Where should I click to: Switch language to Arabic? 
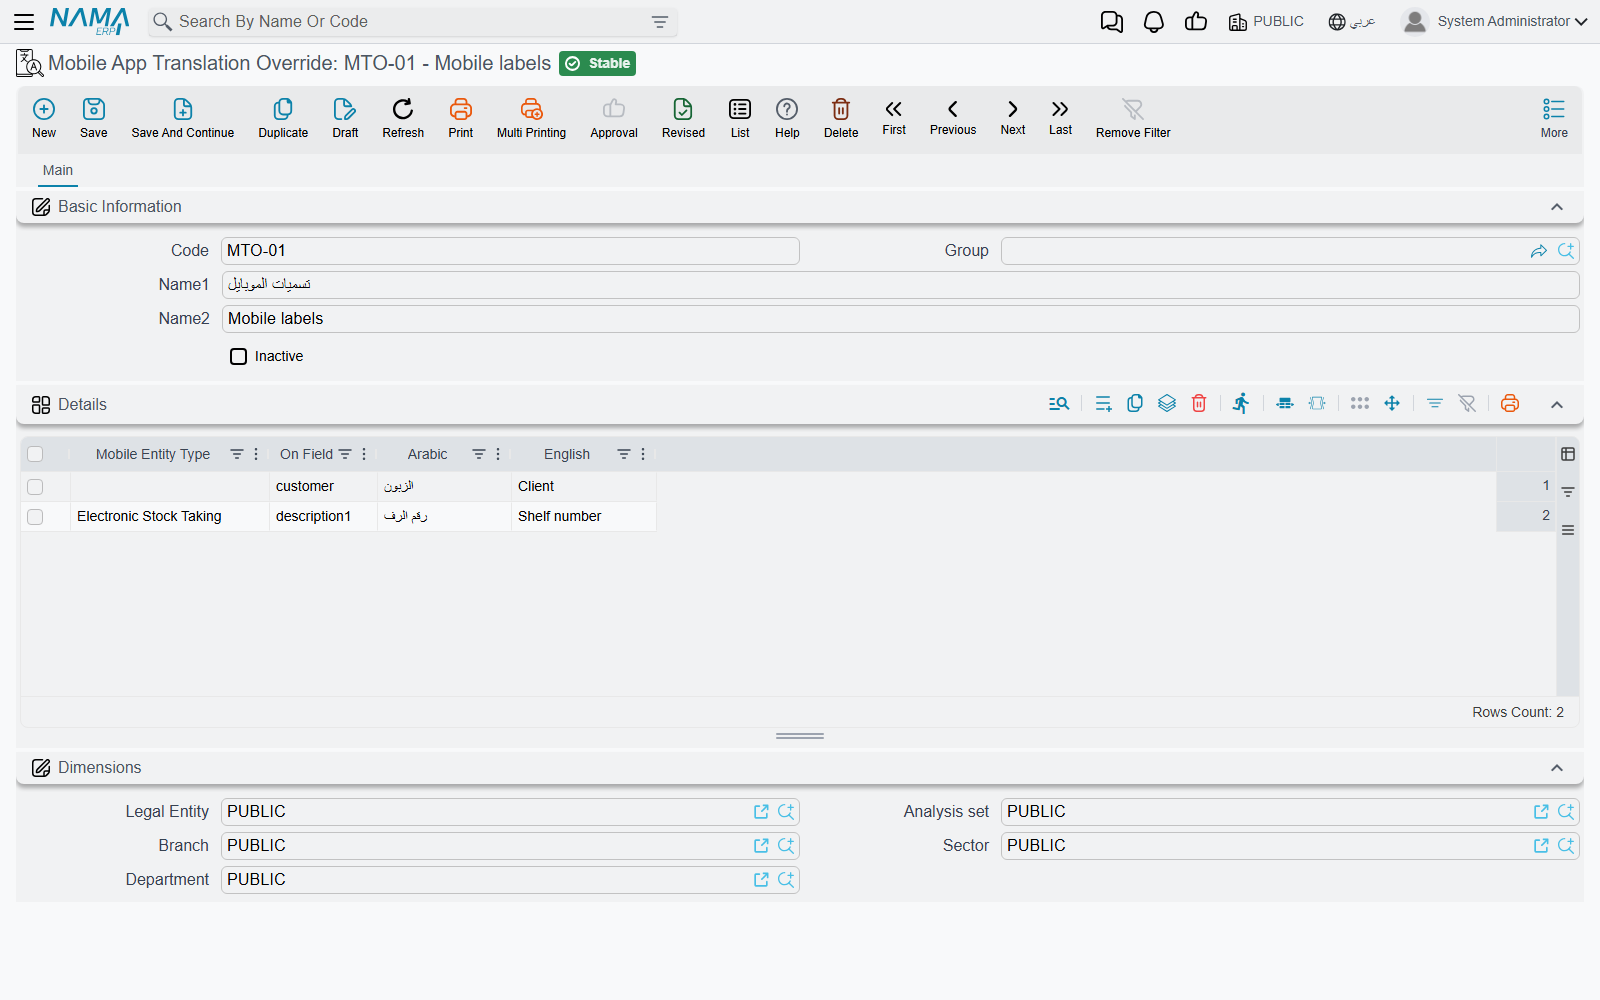pos(1351,22)
